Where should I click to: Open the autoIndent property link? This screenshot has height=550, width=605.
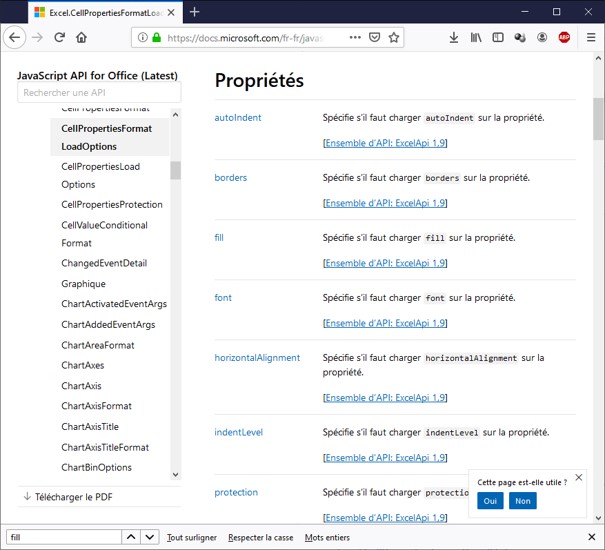point(238,118)
